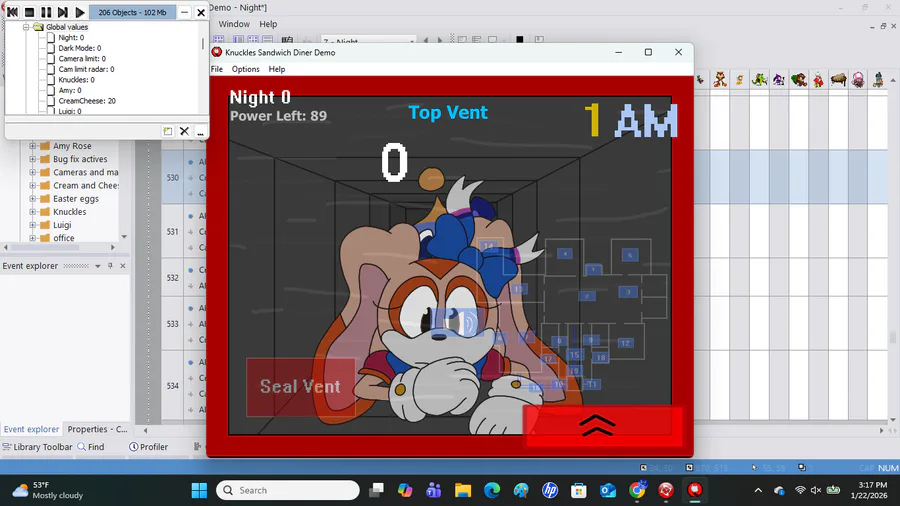Select event line 534
The width and height of the screenshot is (900, 506).
pyautogui.click(x=173, y=386)
